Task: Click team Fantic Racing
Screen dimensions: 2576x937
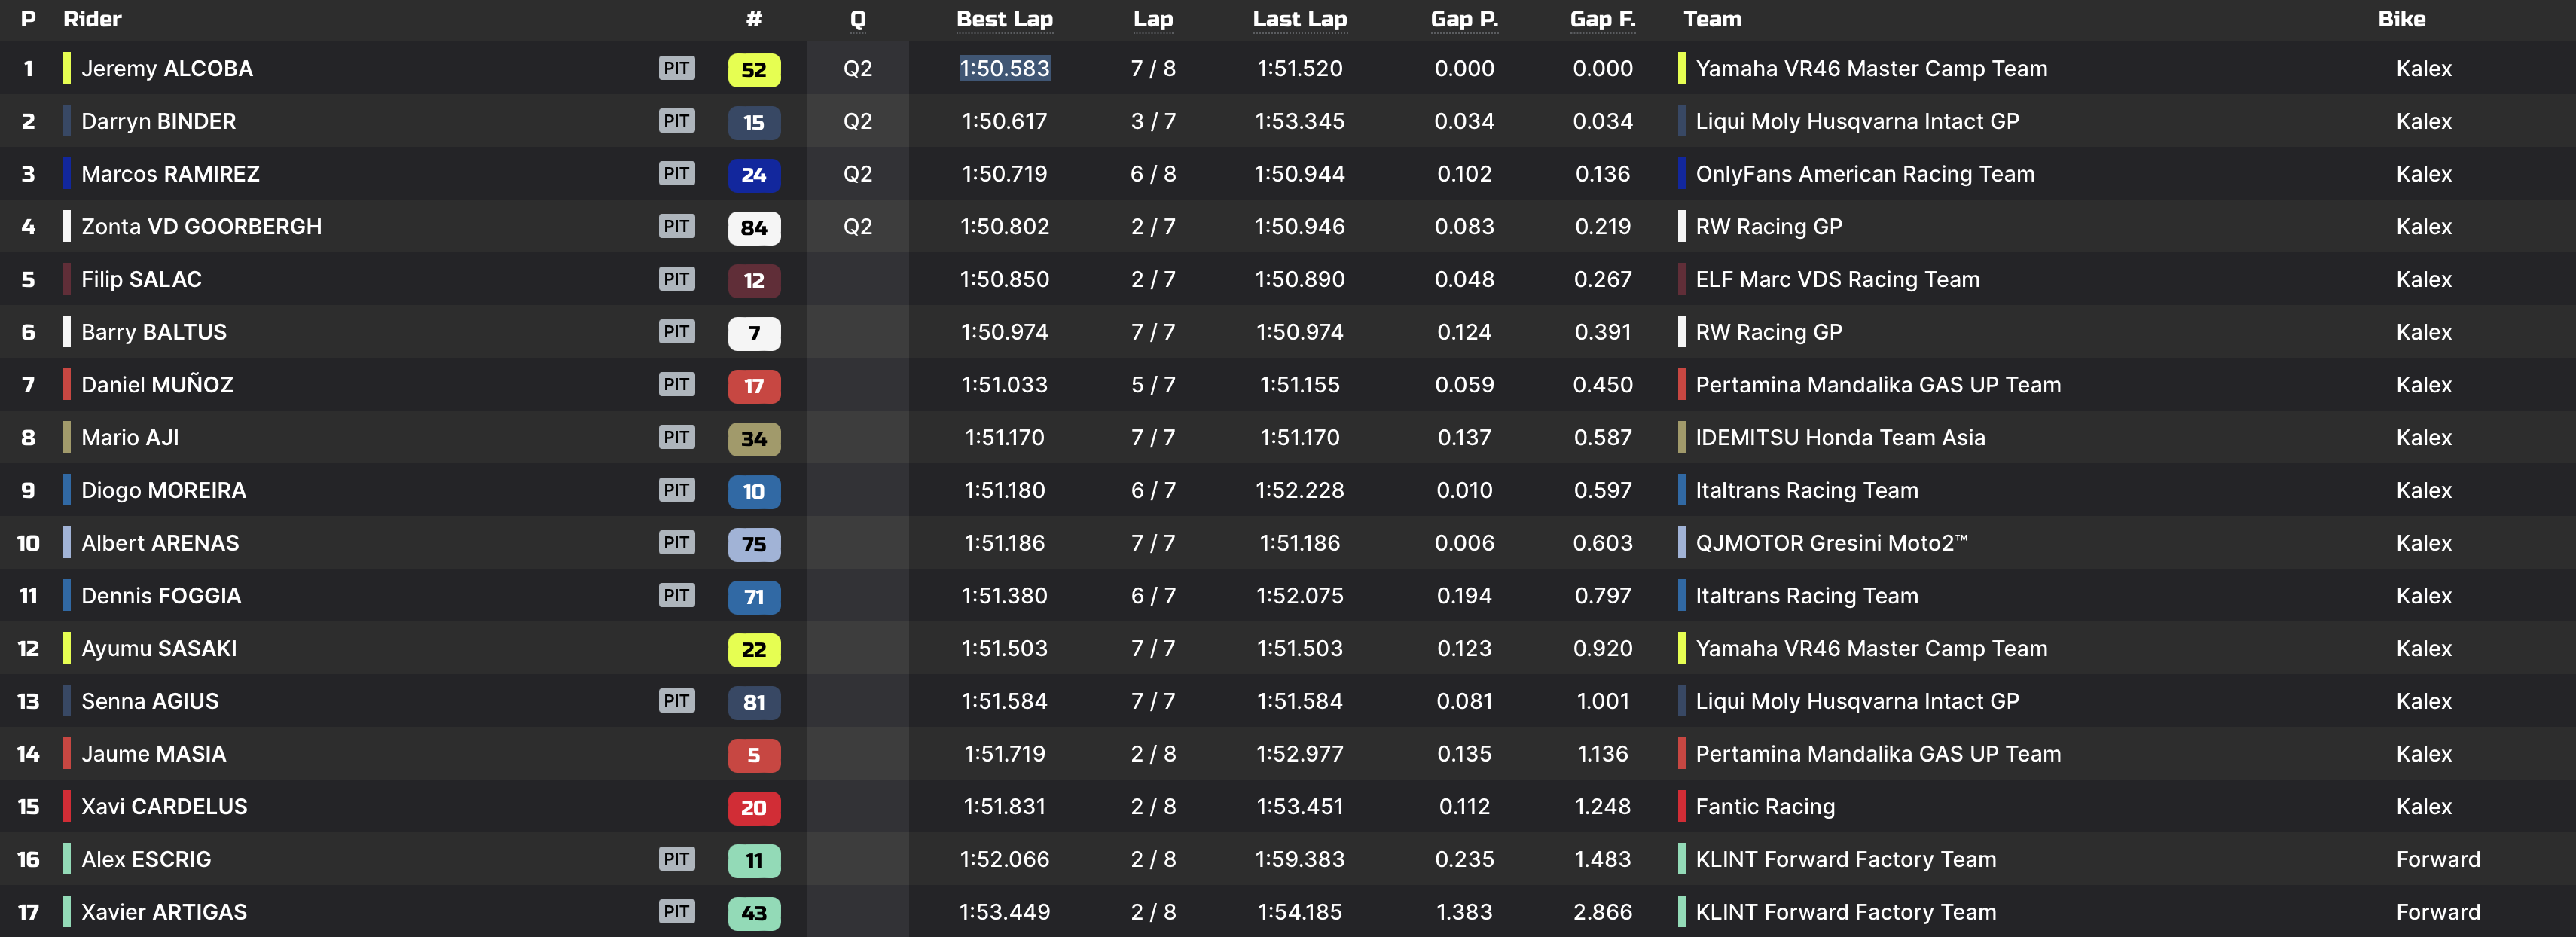Action: click(x=1765, y=806)
